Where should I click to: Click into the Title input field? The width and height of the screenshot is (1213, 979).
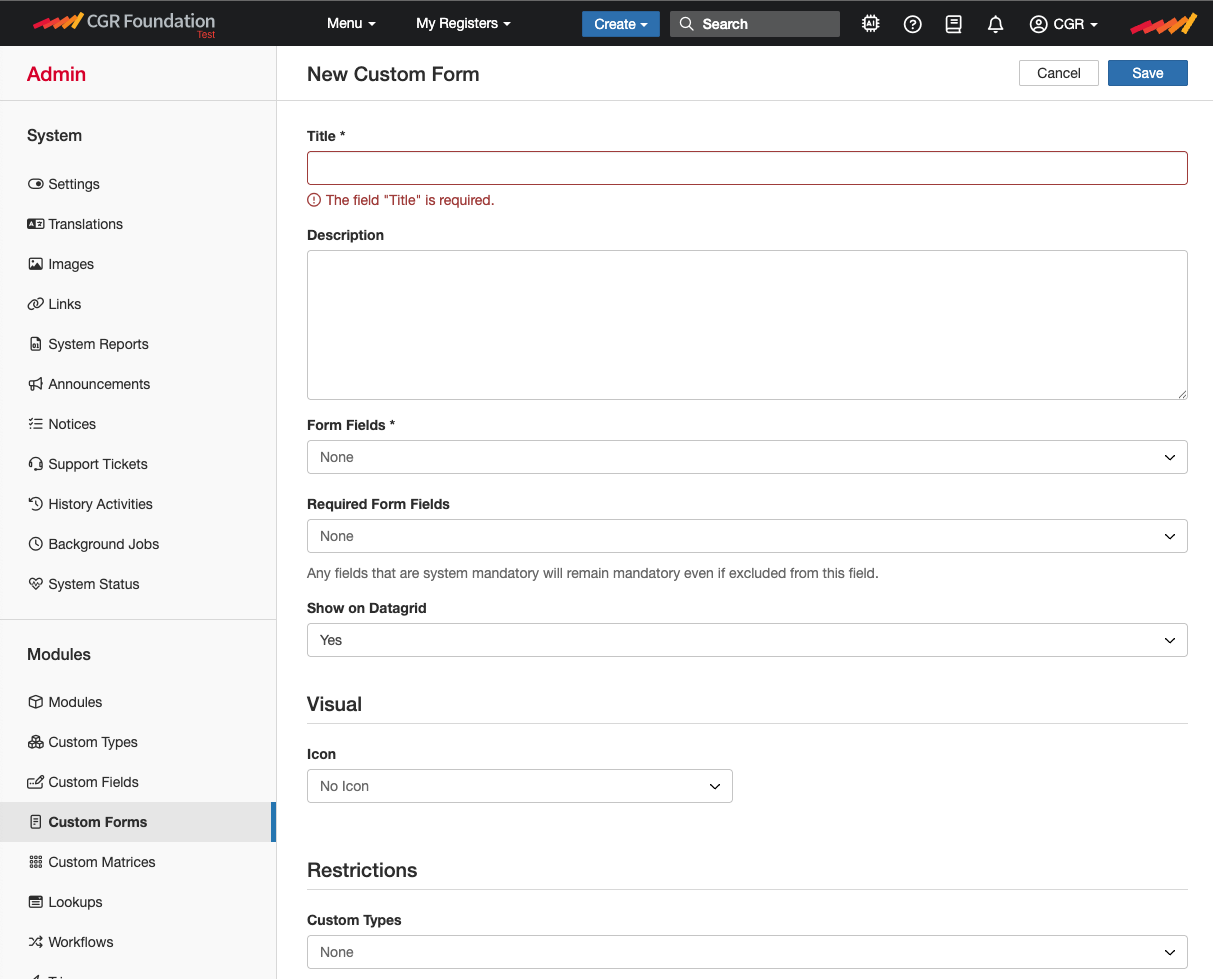[x=747, y=168]
